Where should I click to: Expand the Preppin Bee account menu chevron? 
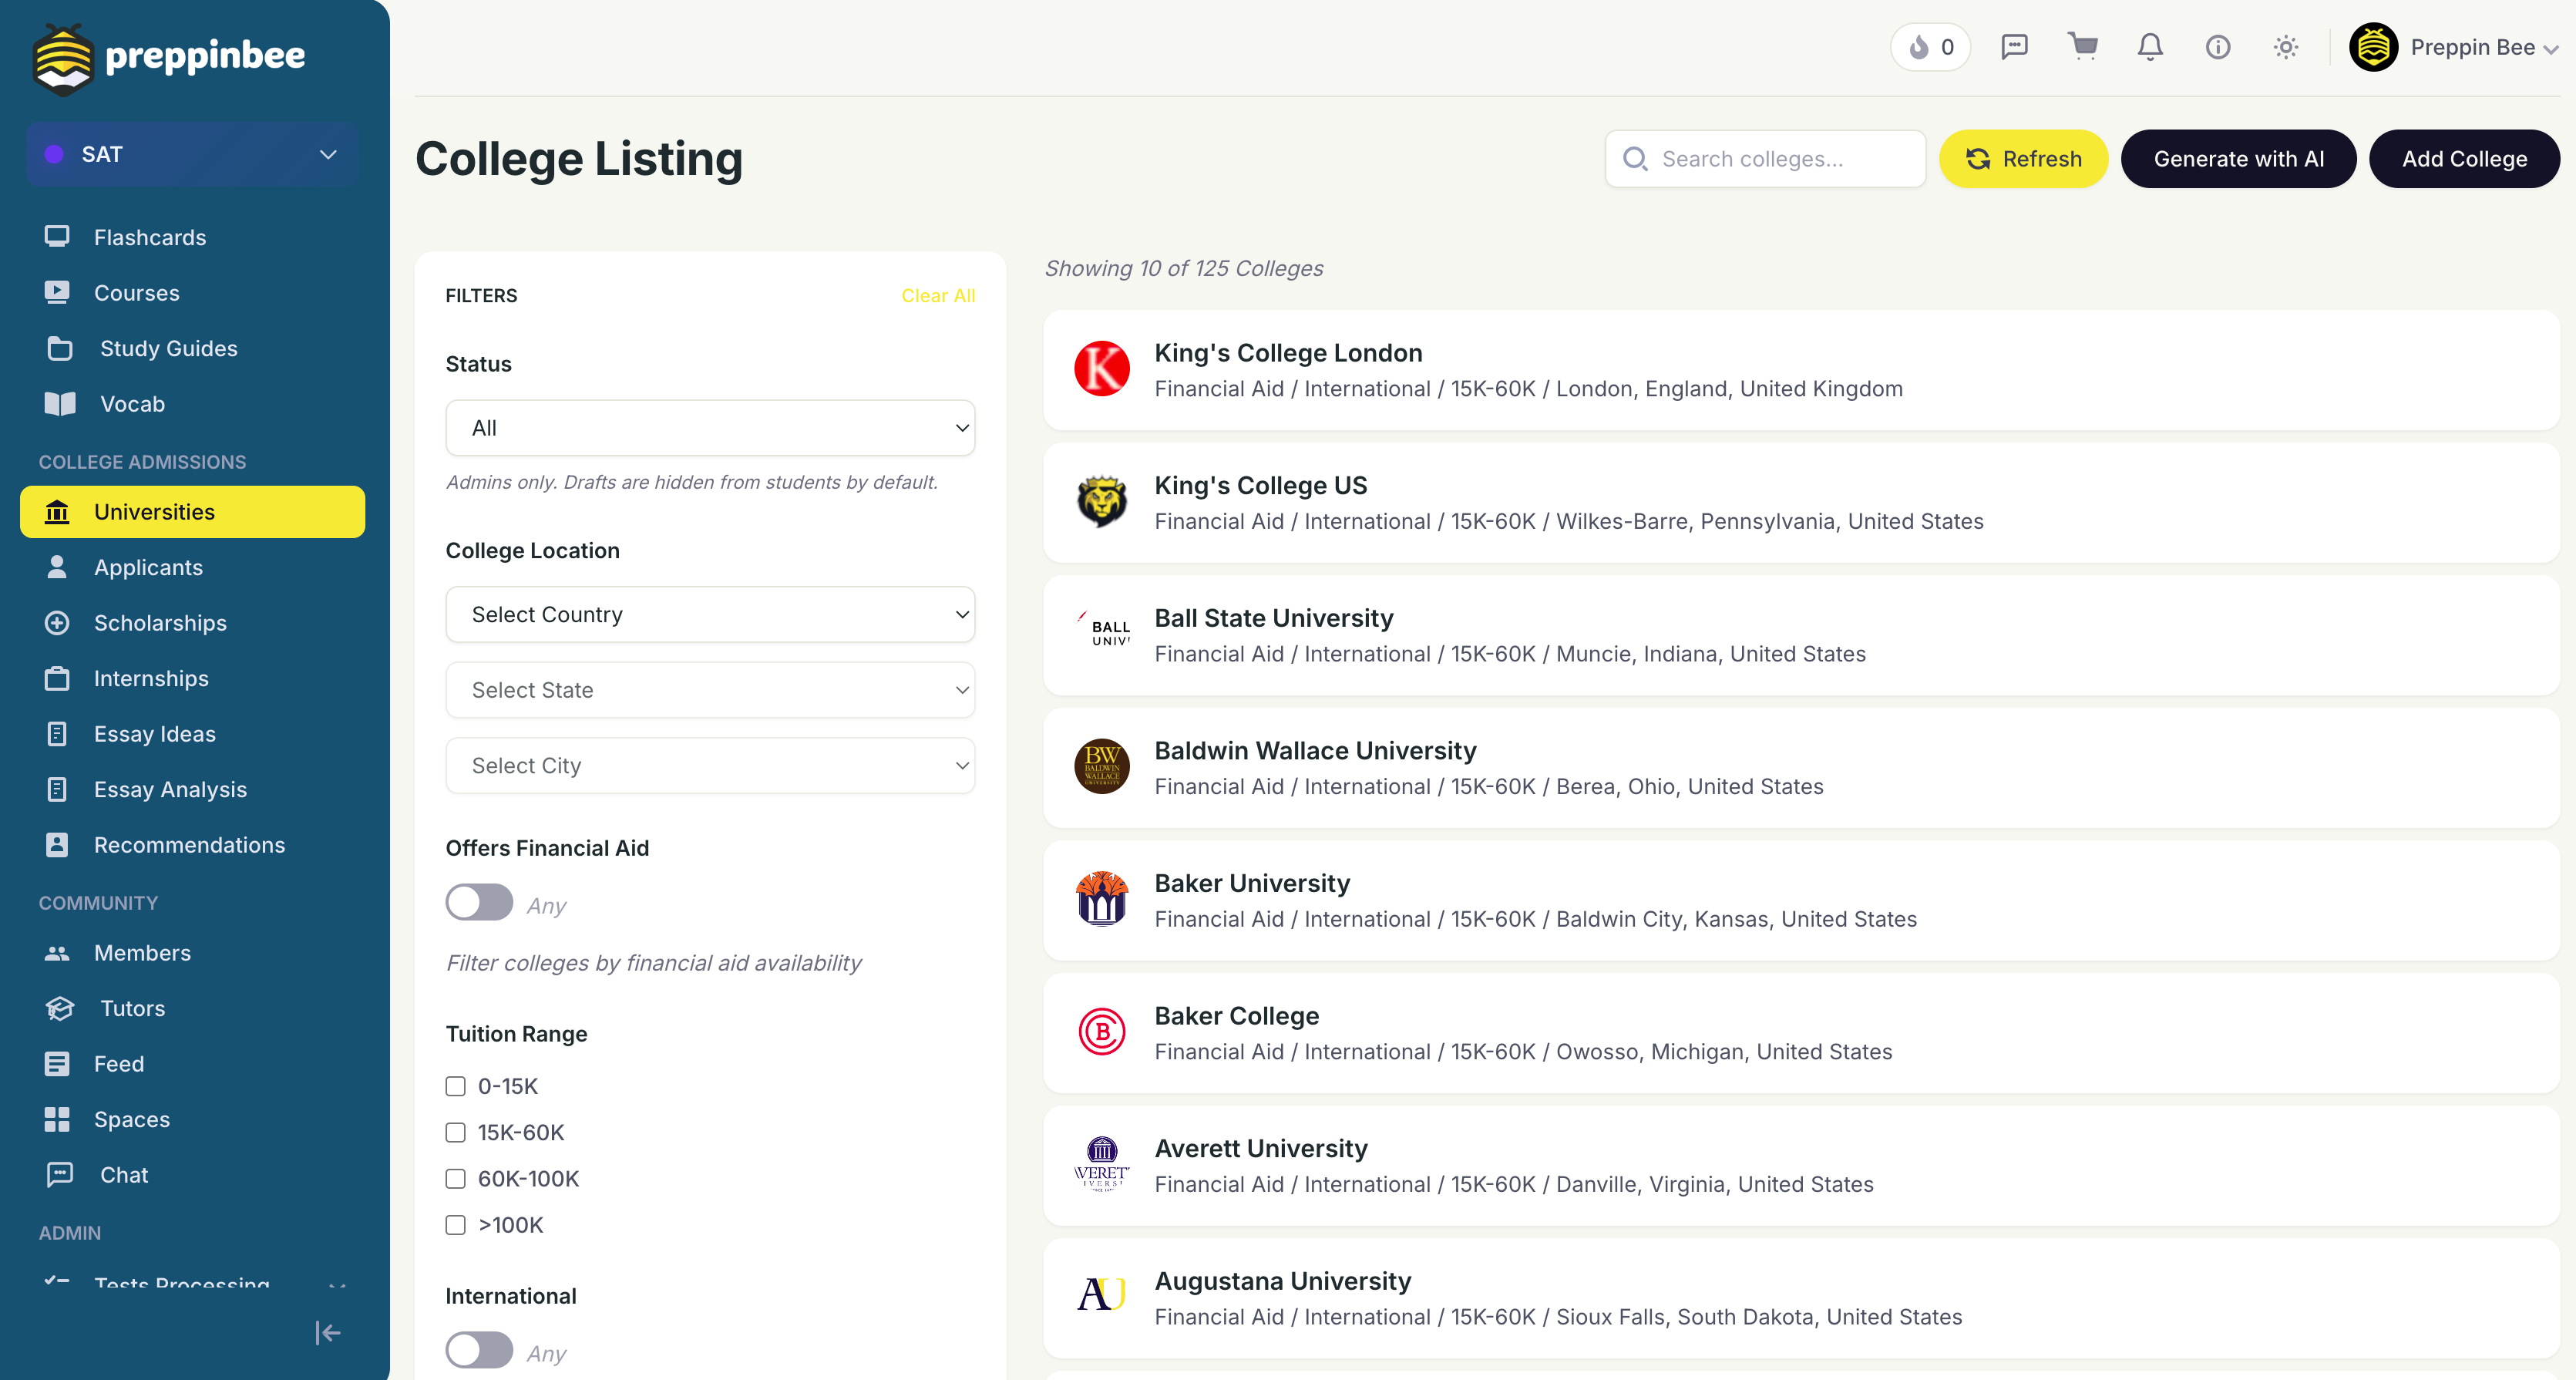pos(2551,49)
